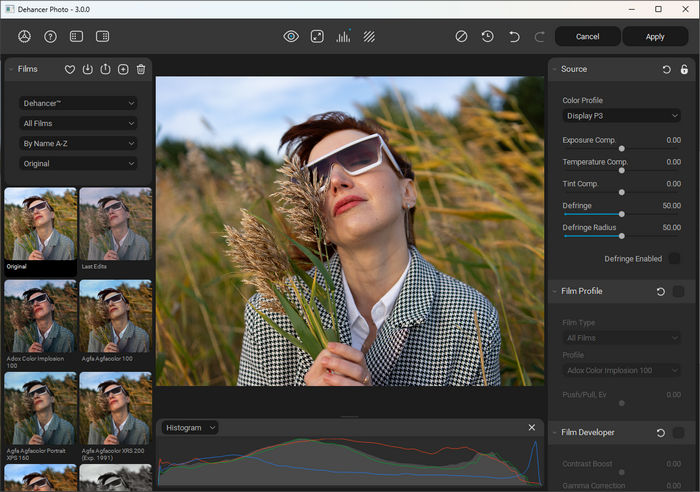This screenshot has width=700, height=492.
Task: Click the bypass slashed-circle icon
Action: pyautogui.click(x=462, y=37)
